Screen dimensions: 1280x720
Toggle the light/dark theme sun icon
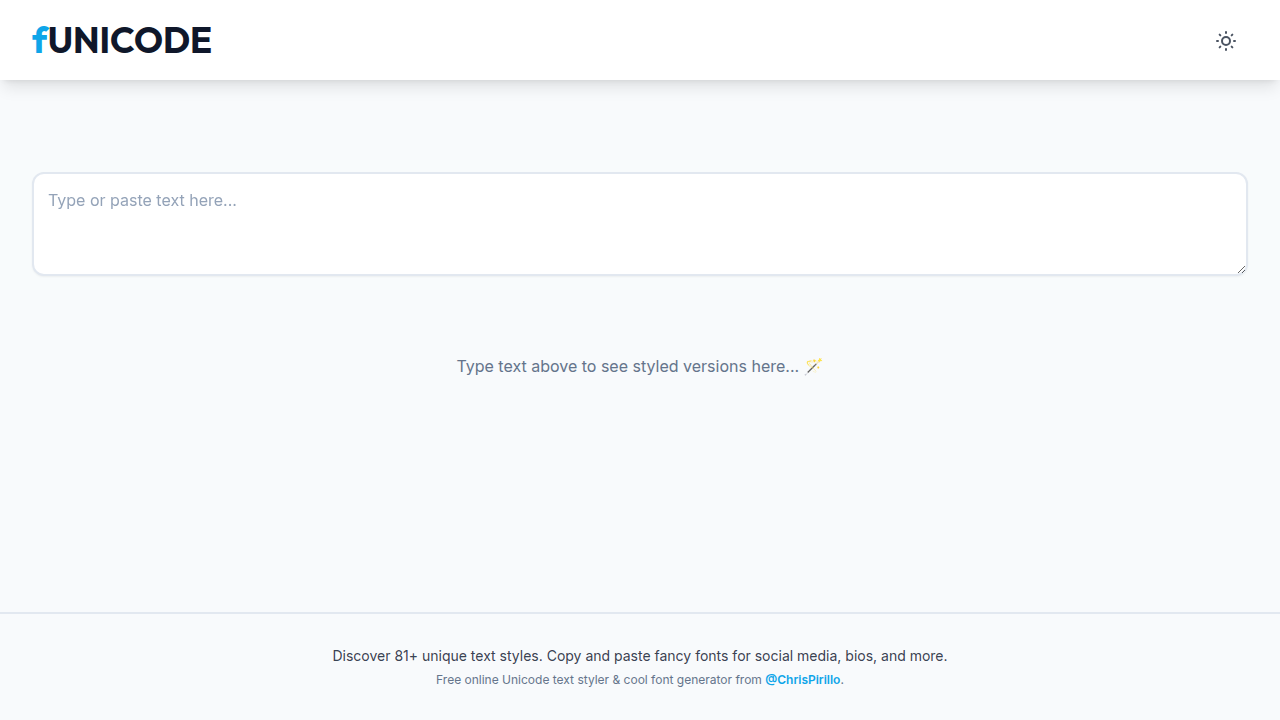point(1226,41)
